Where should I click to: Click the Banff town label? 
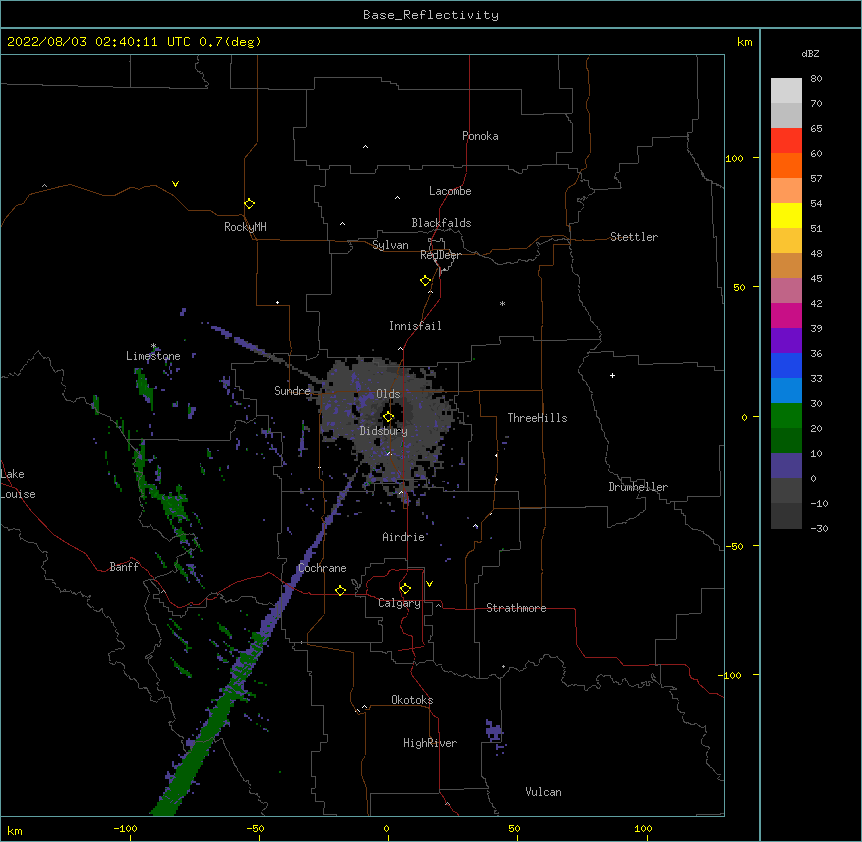[124, 567]
